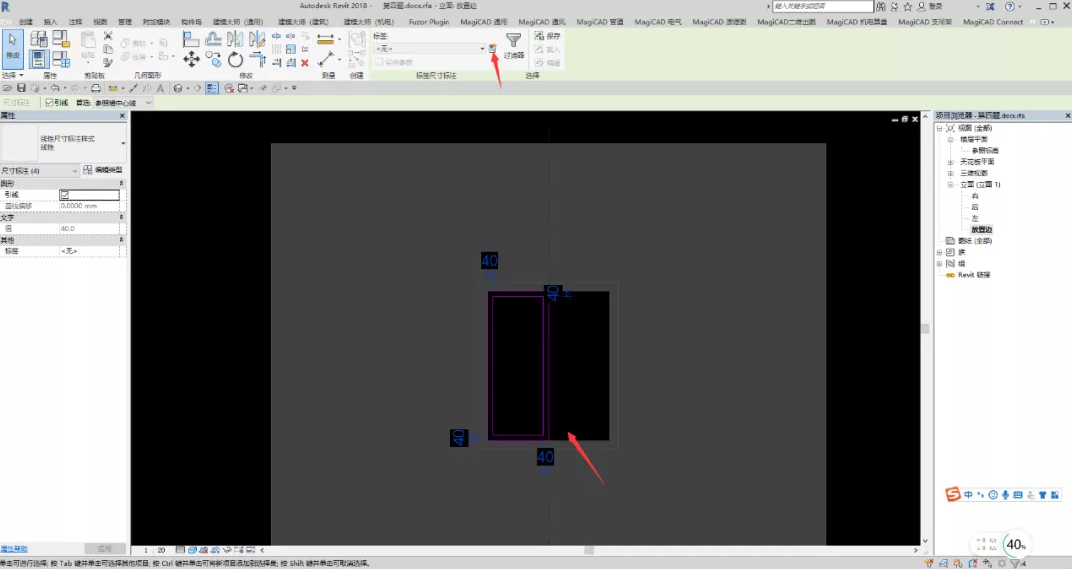Expand the Groups tree node
Screen dimensions: 1072x569
tap(940, 263)
